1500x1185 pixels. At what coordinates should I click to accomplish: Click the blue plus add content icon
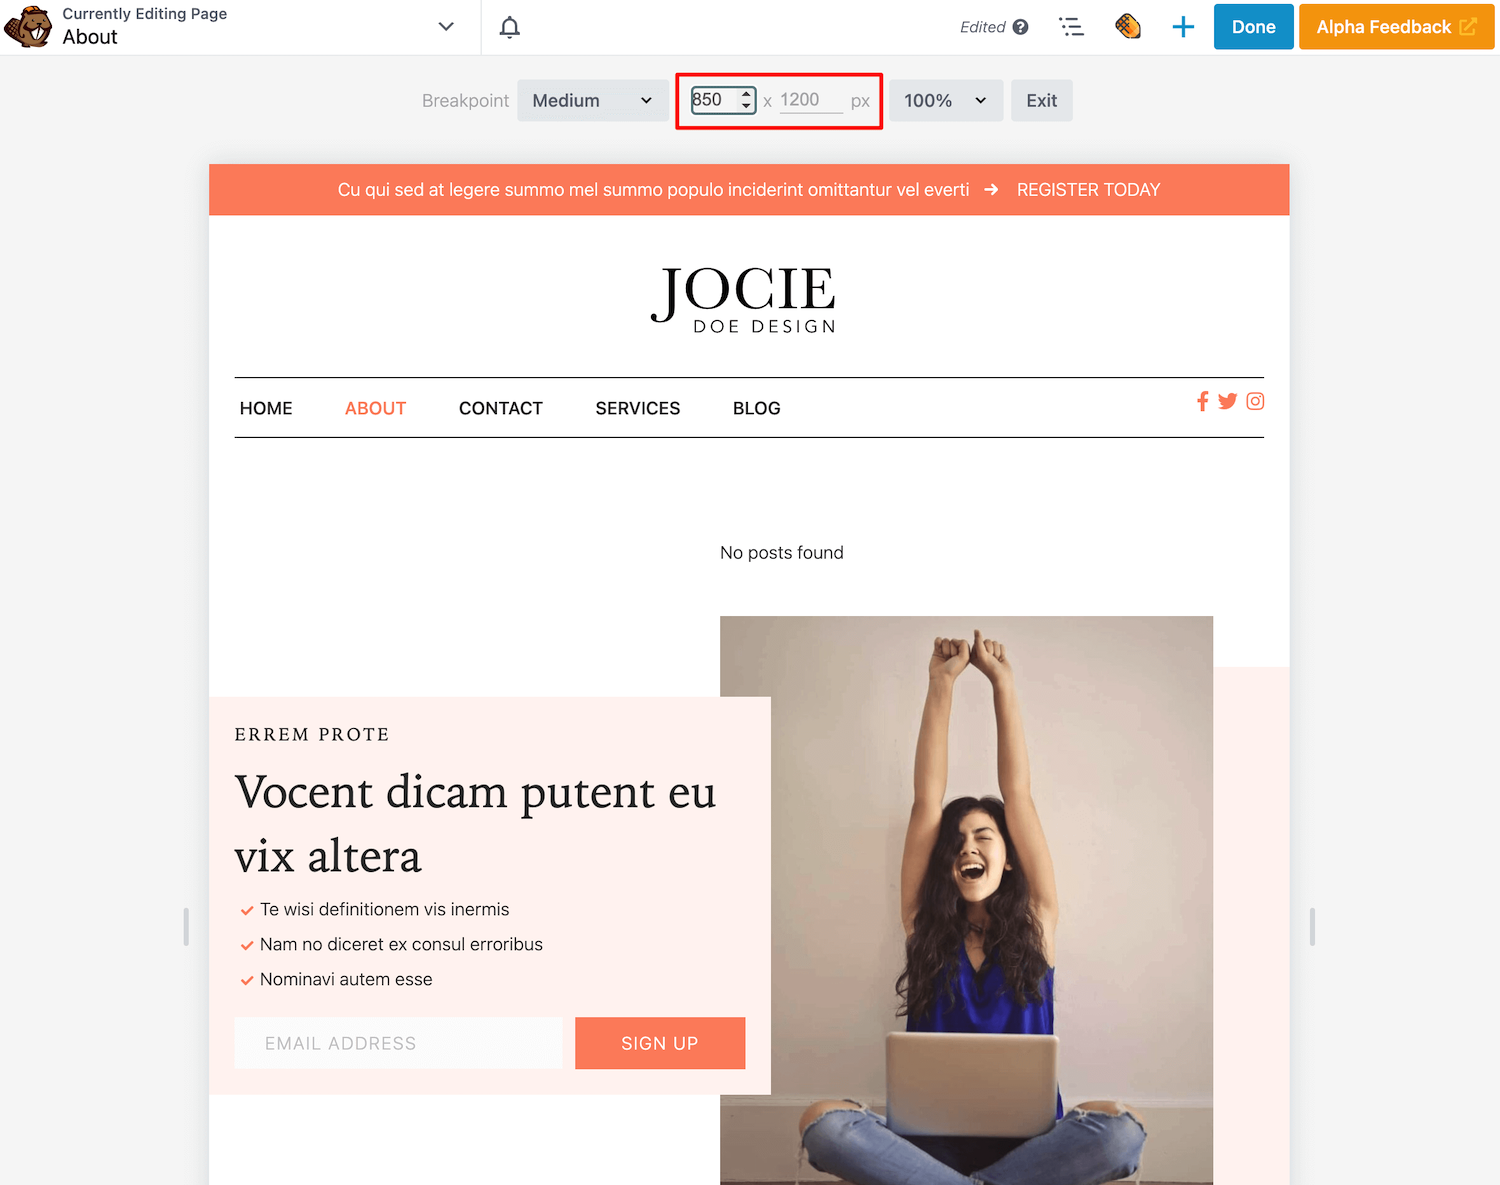point(1183,27)
